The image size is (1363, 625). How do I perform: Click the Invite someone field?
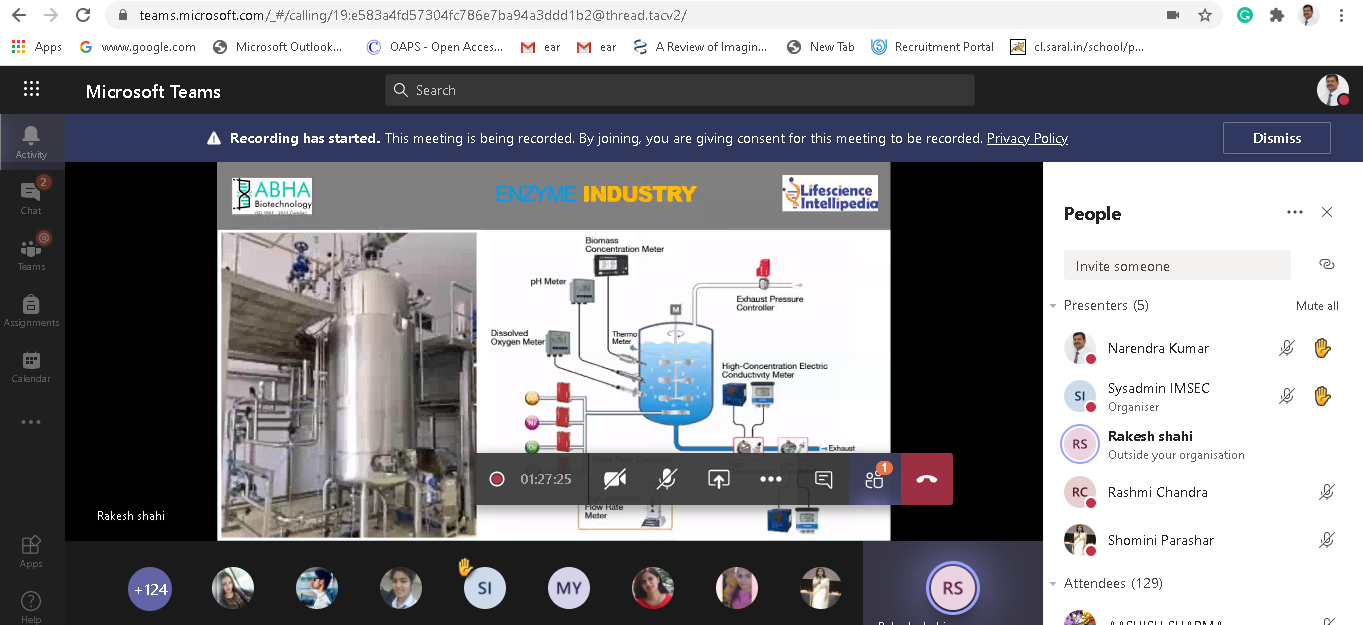click(x=1176, y=266)
